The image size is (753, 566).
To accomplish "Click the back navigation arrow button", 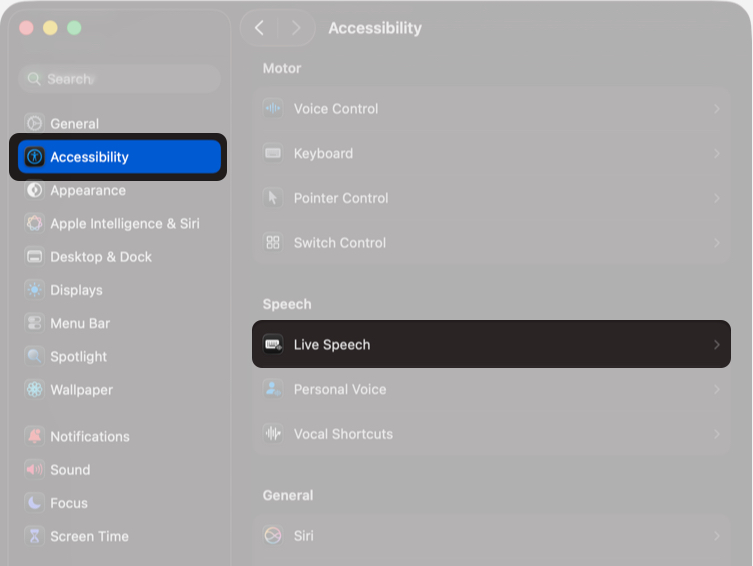I will [259, 28].
